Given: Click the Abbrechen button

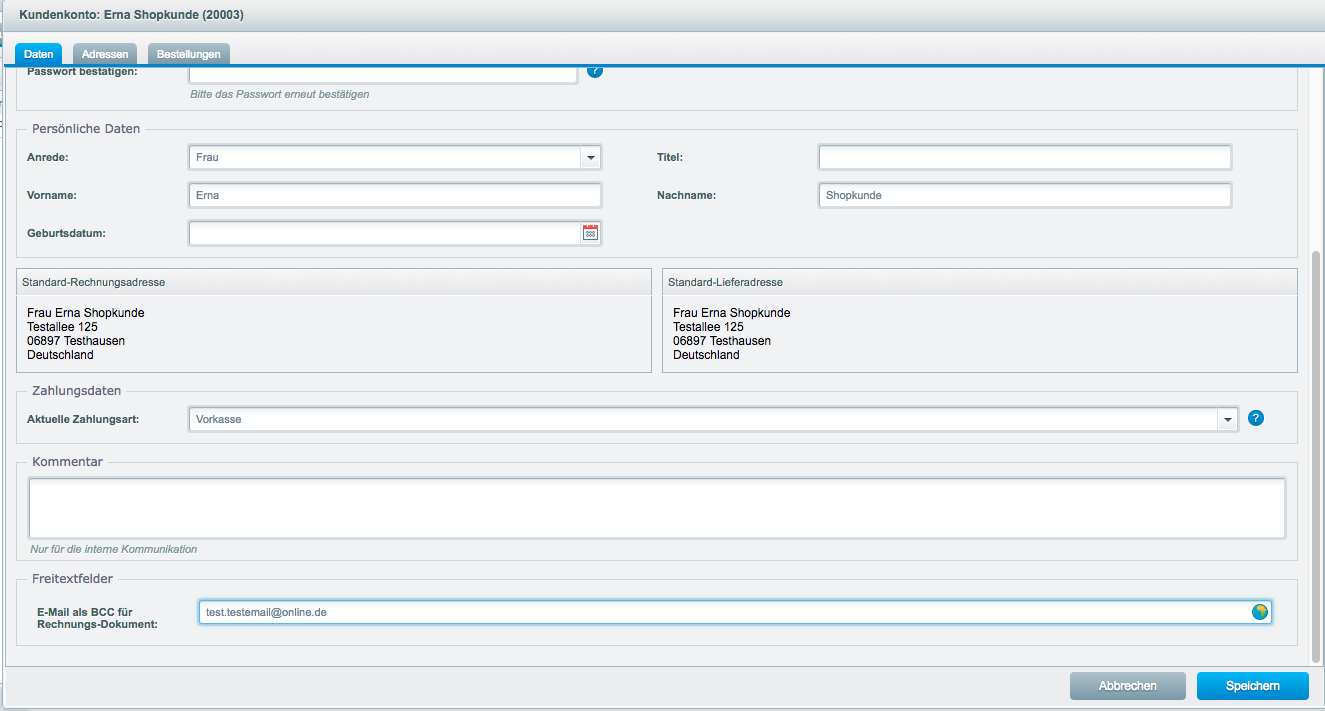Looking at the screenshot, I should 1127,686.
